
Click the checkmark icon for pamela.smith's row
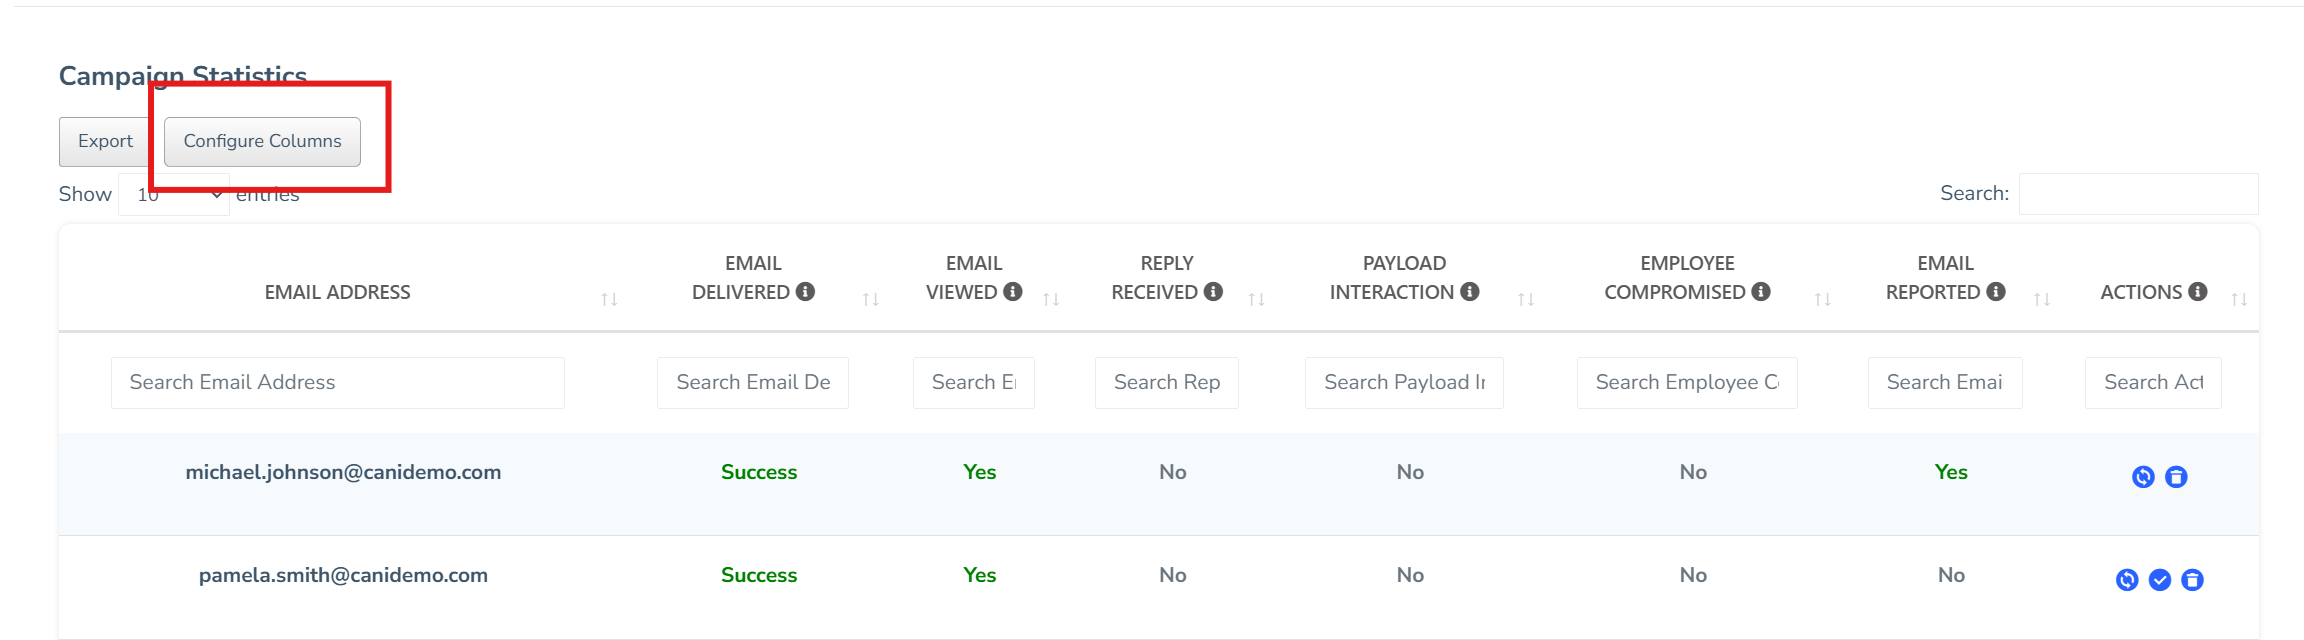(2160, 580)
